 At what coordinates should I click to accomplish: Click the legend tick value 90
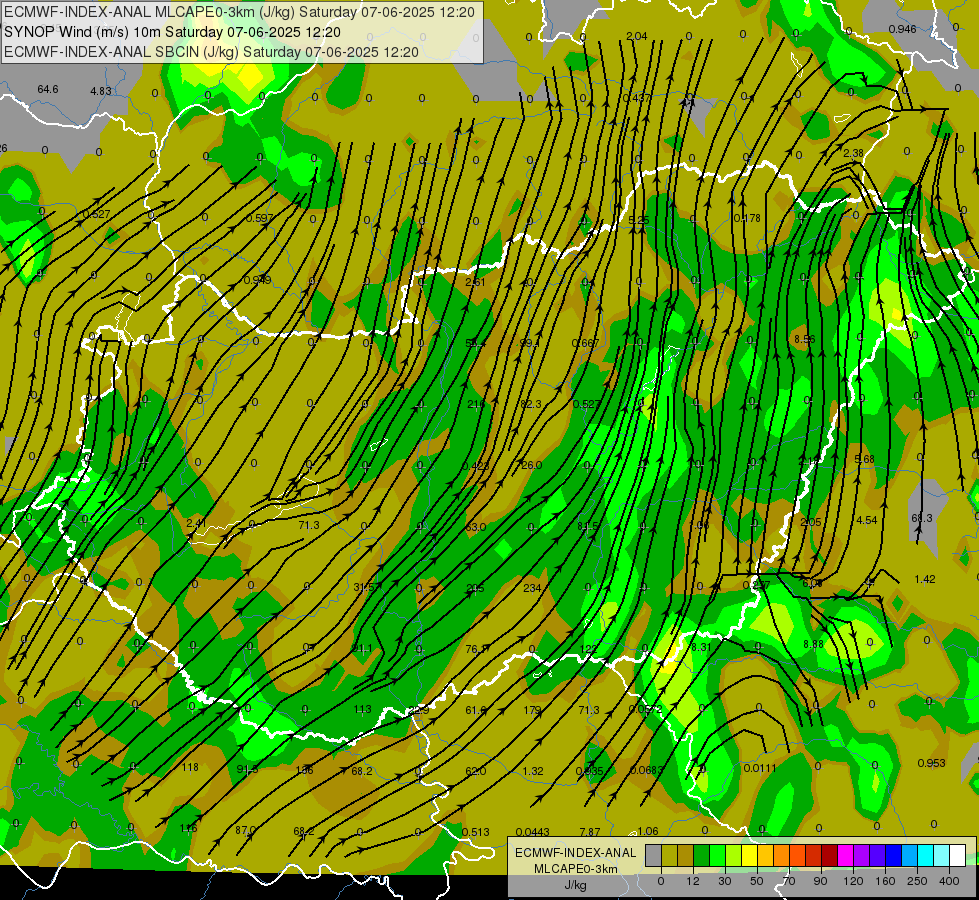pyautogui.click(x=820, y=881)
